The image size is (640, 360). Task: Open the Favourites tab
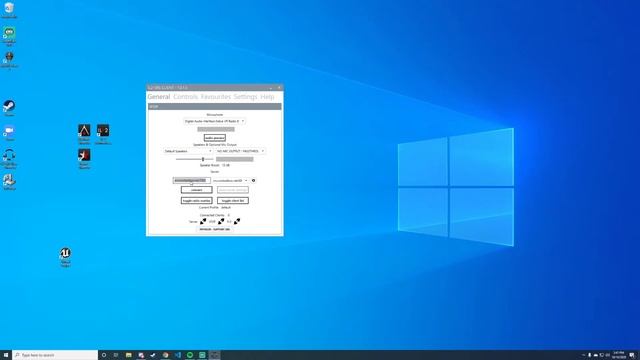coord(216,97)
